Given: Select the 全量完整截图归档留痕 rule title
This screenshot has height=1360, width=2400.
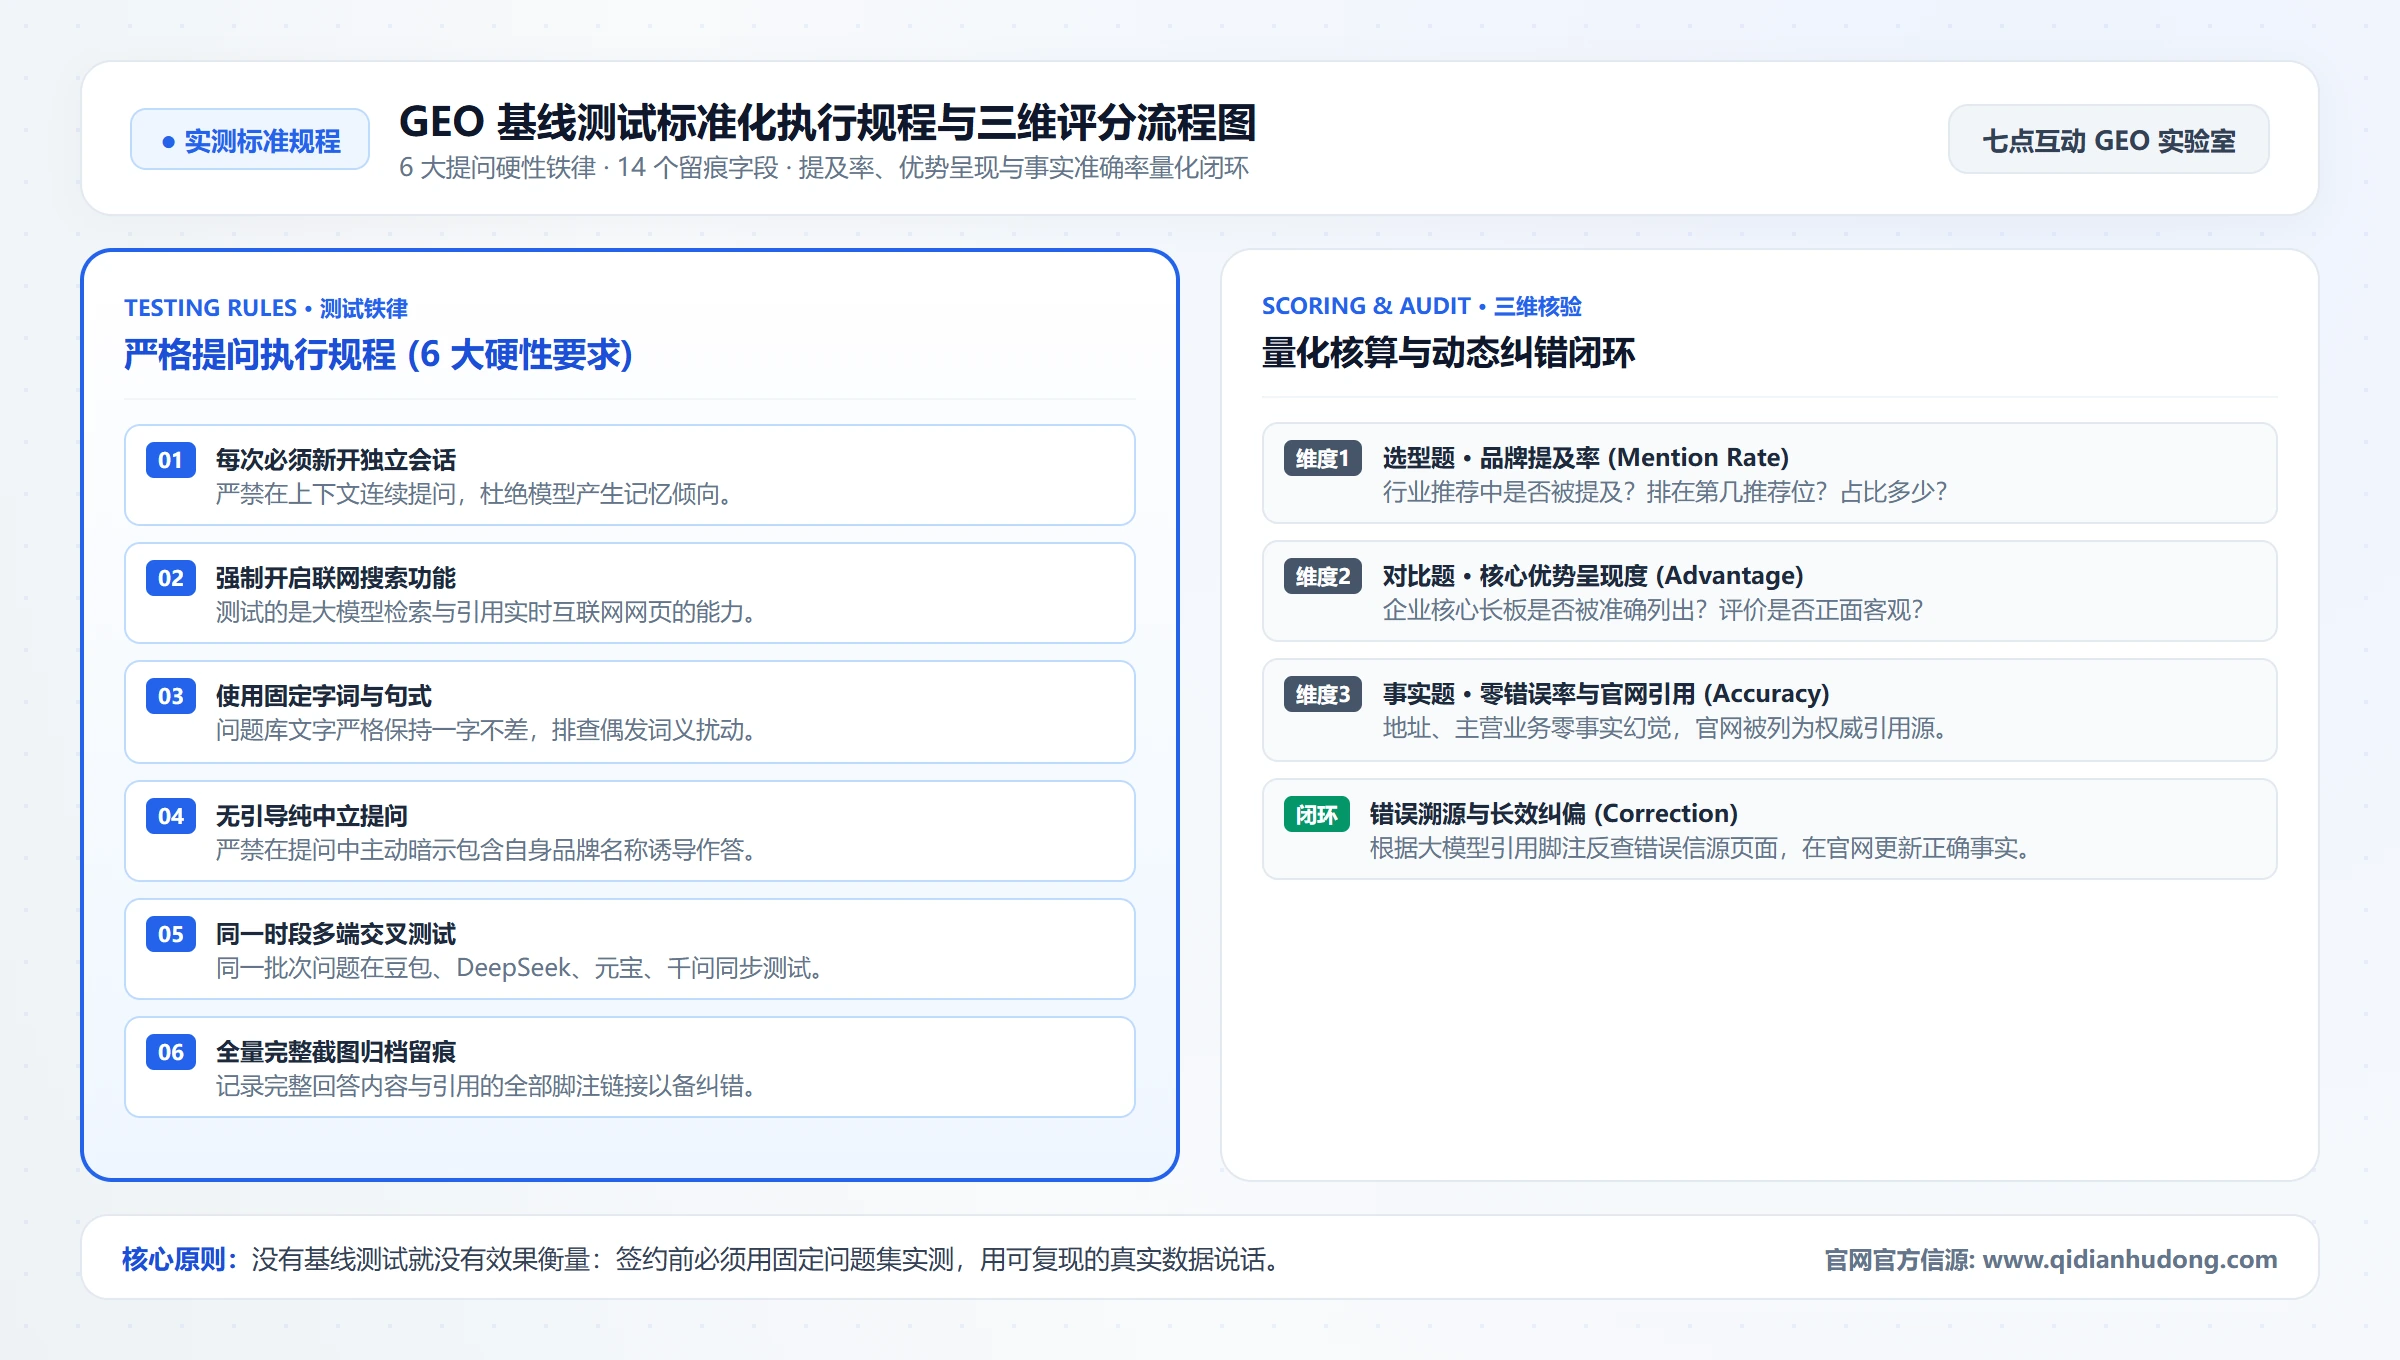Looking at the screenshot, I should 335,1052.
